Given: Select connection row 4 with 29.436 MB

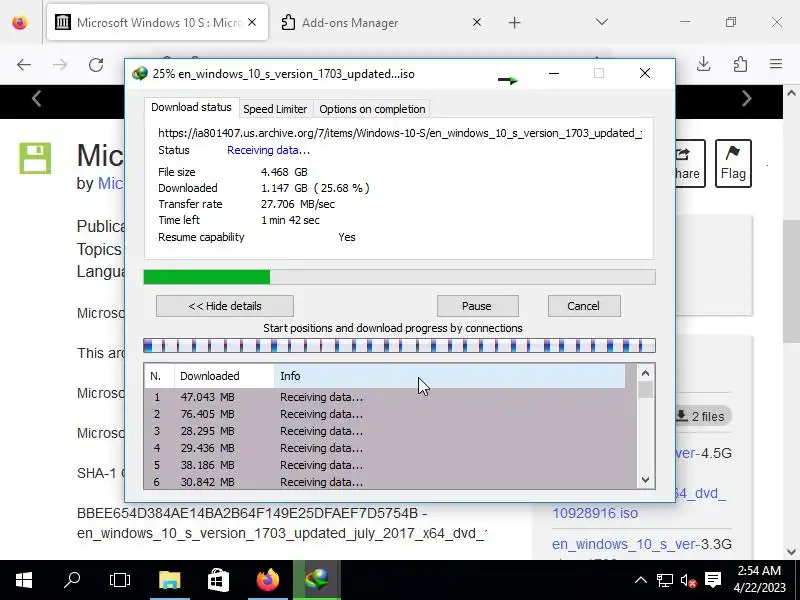Looking at the screenshot, I should [390, 448].
